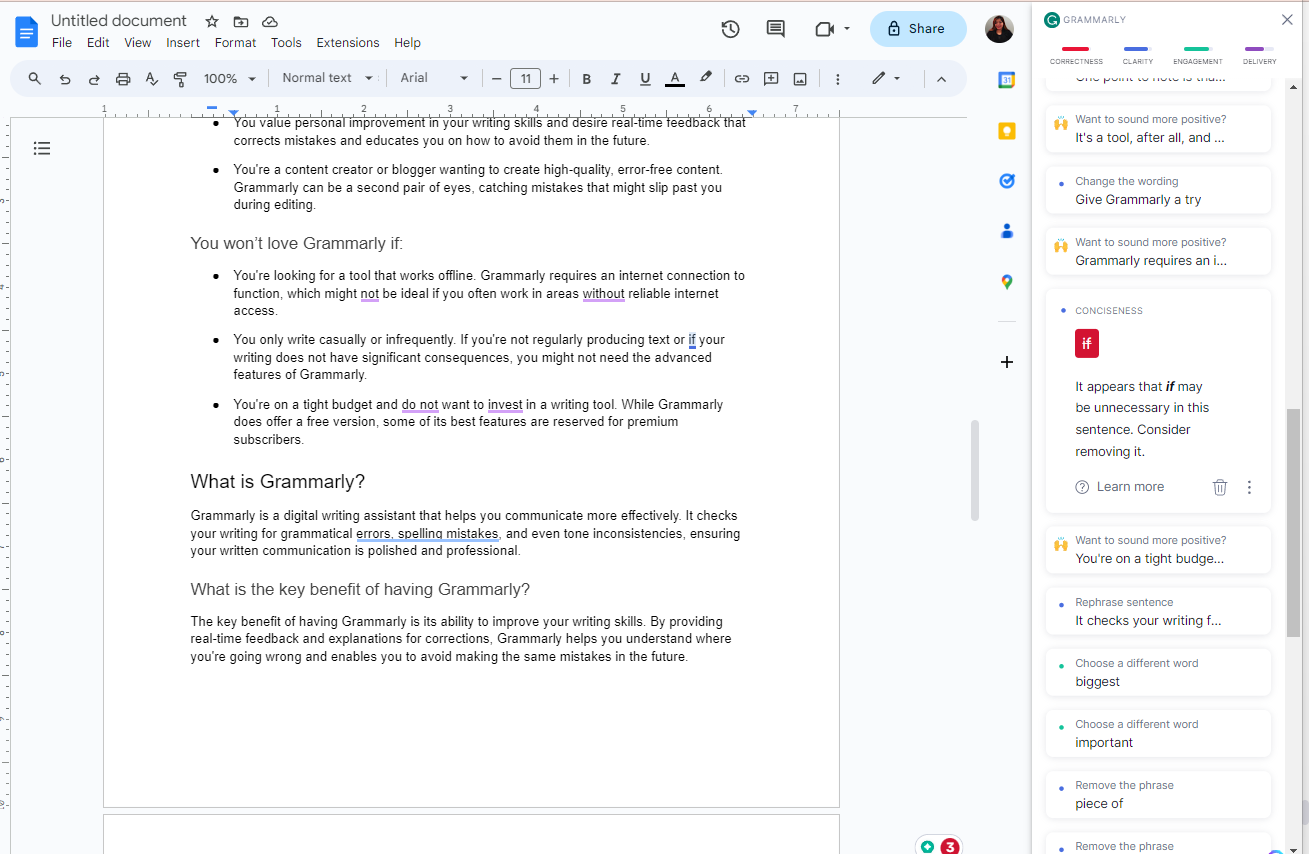The image size is (1309, 854).
Task: Open the Help menu
Action: pyautogui.click(x=407, y=43)
